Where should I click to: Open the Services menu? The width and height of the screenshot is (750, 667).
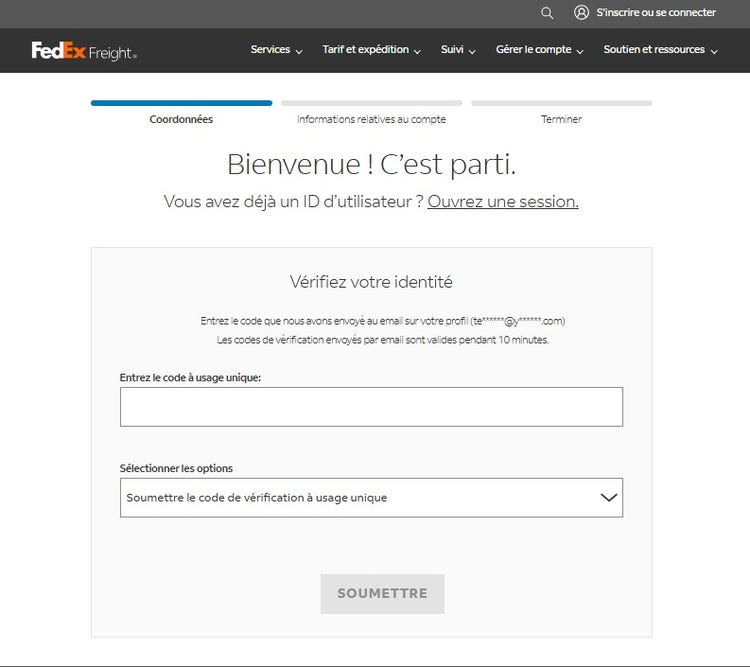pyautogui.click(x=270, y=49)
